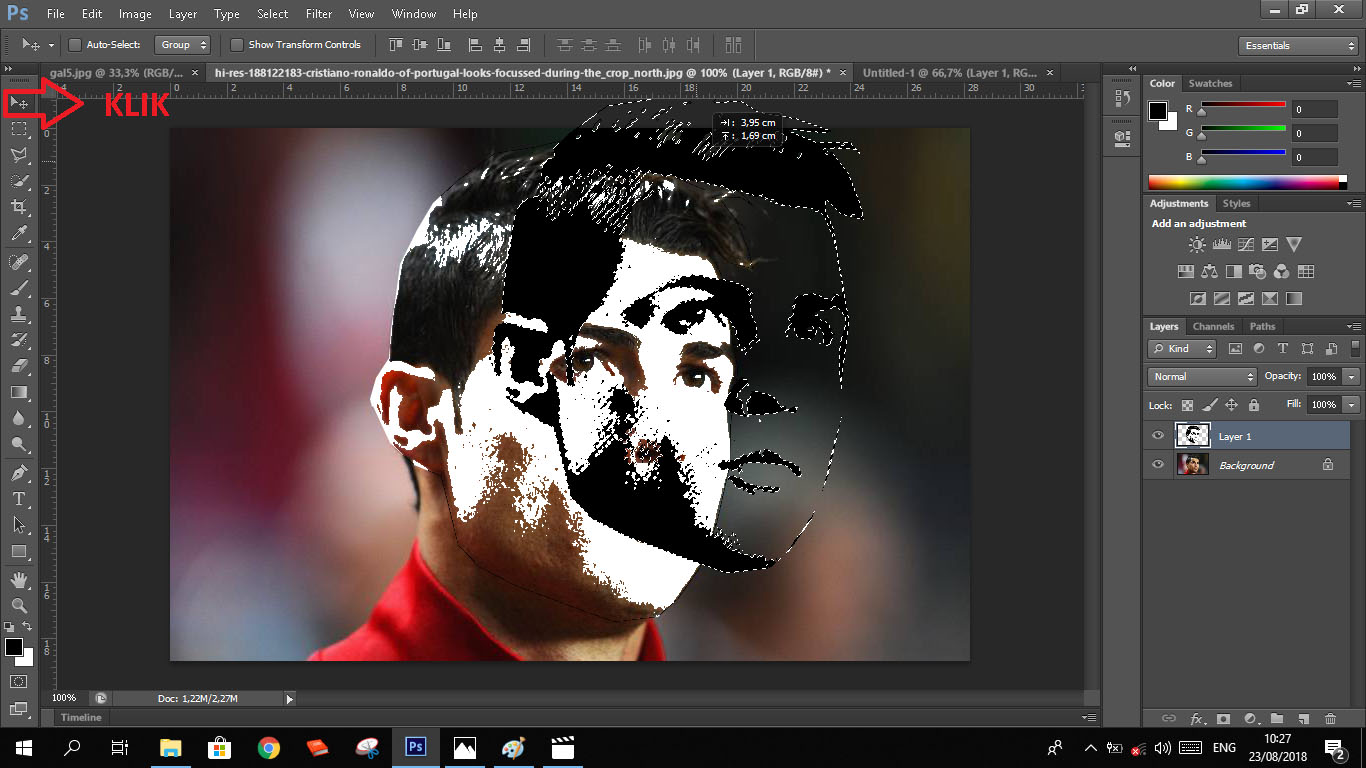Hide Layer 1 using eye icon
This screenshot has height=768, width=1366.
[1158, 436]
